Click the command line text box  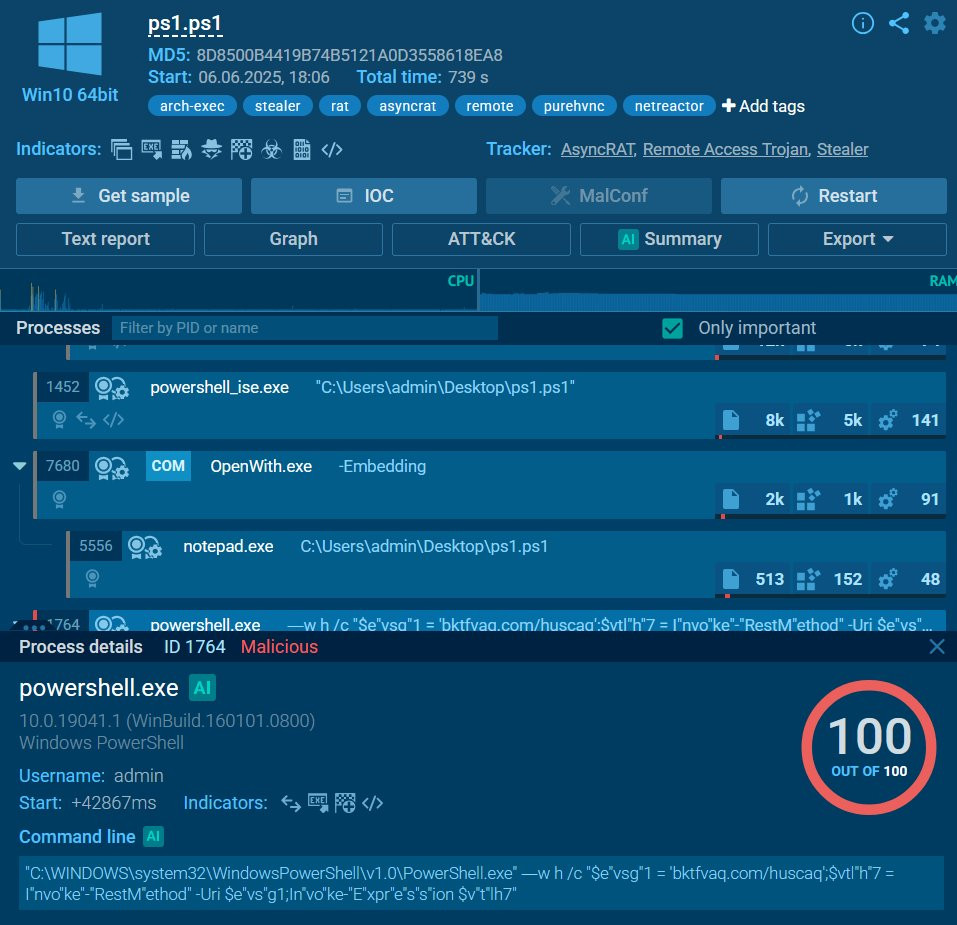tap(481, 884)
